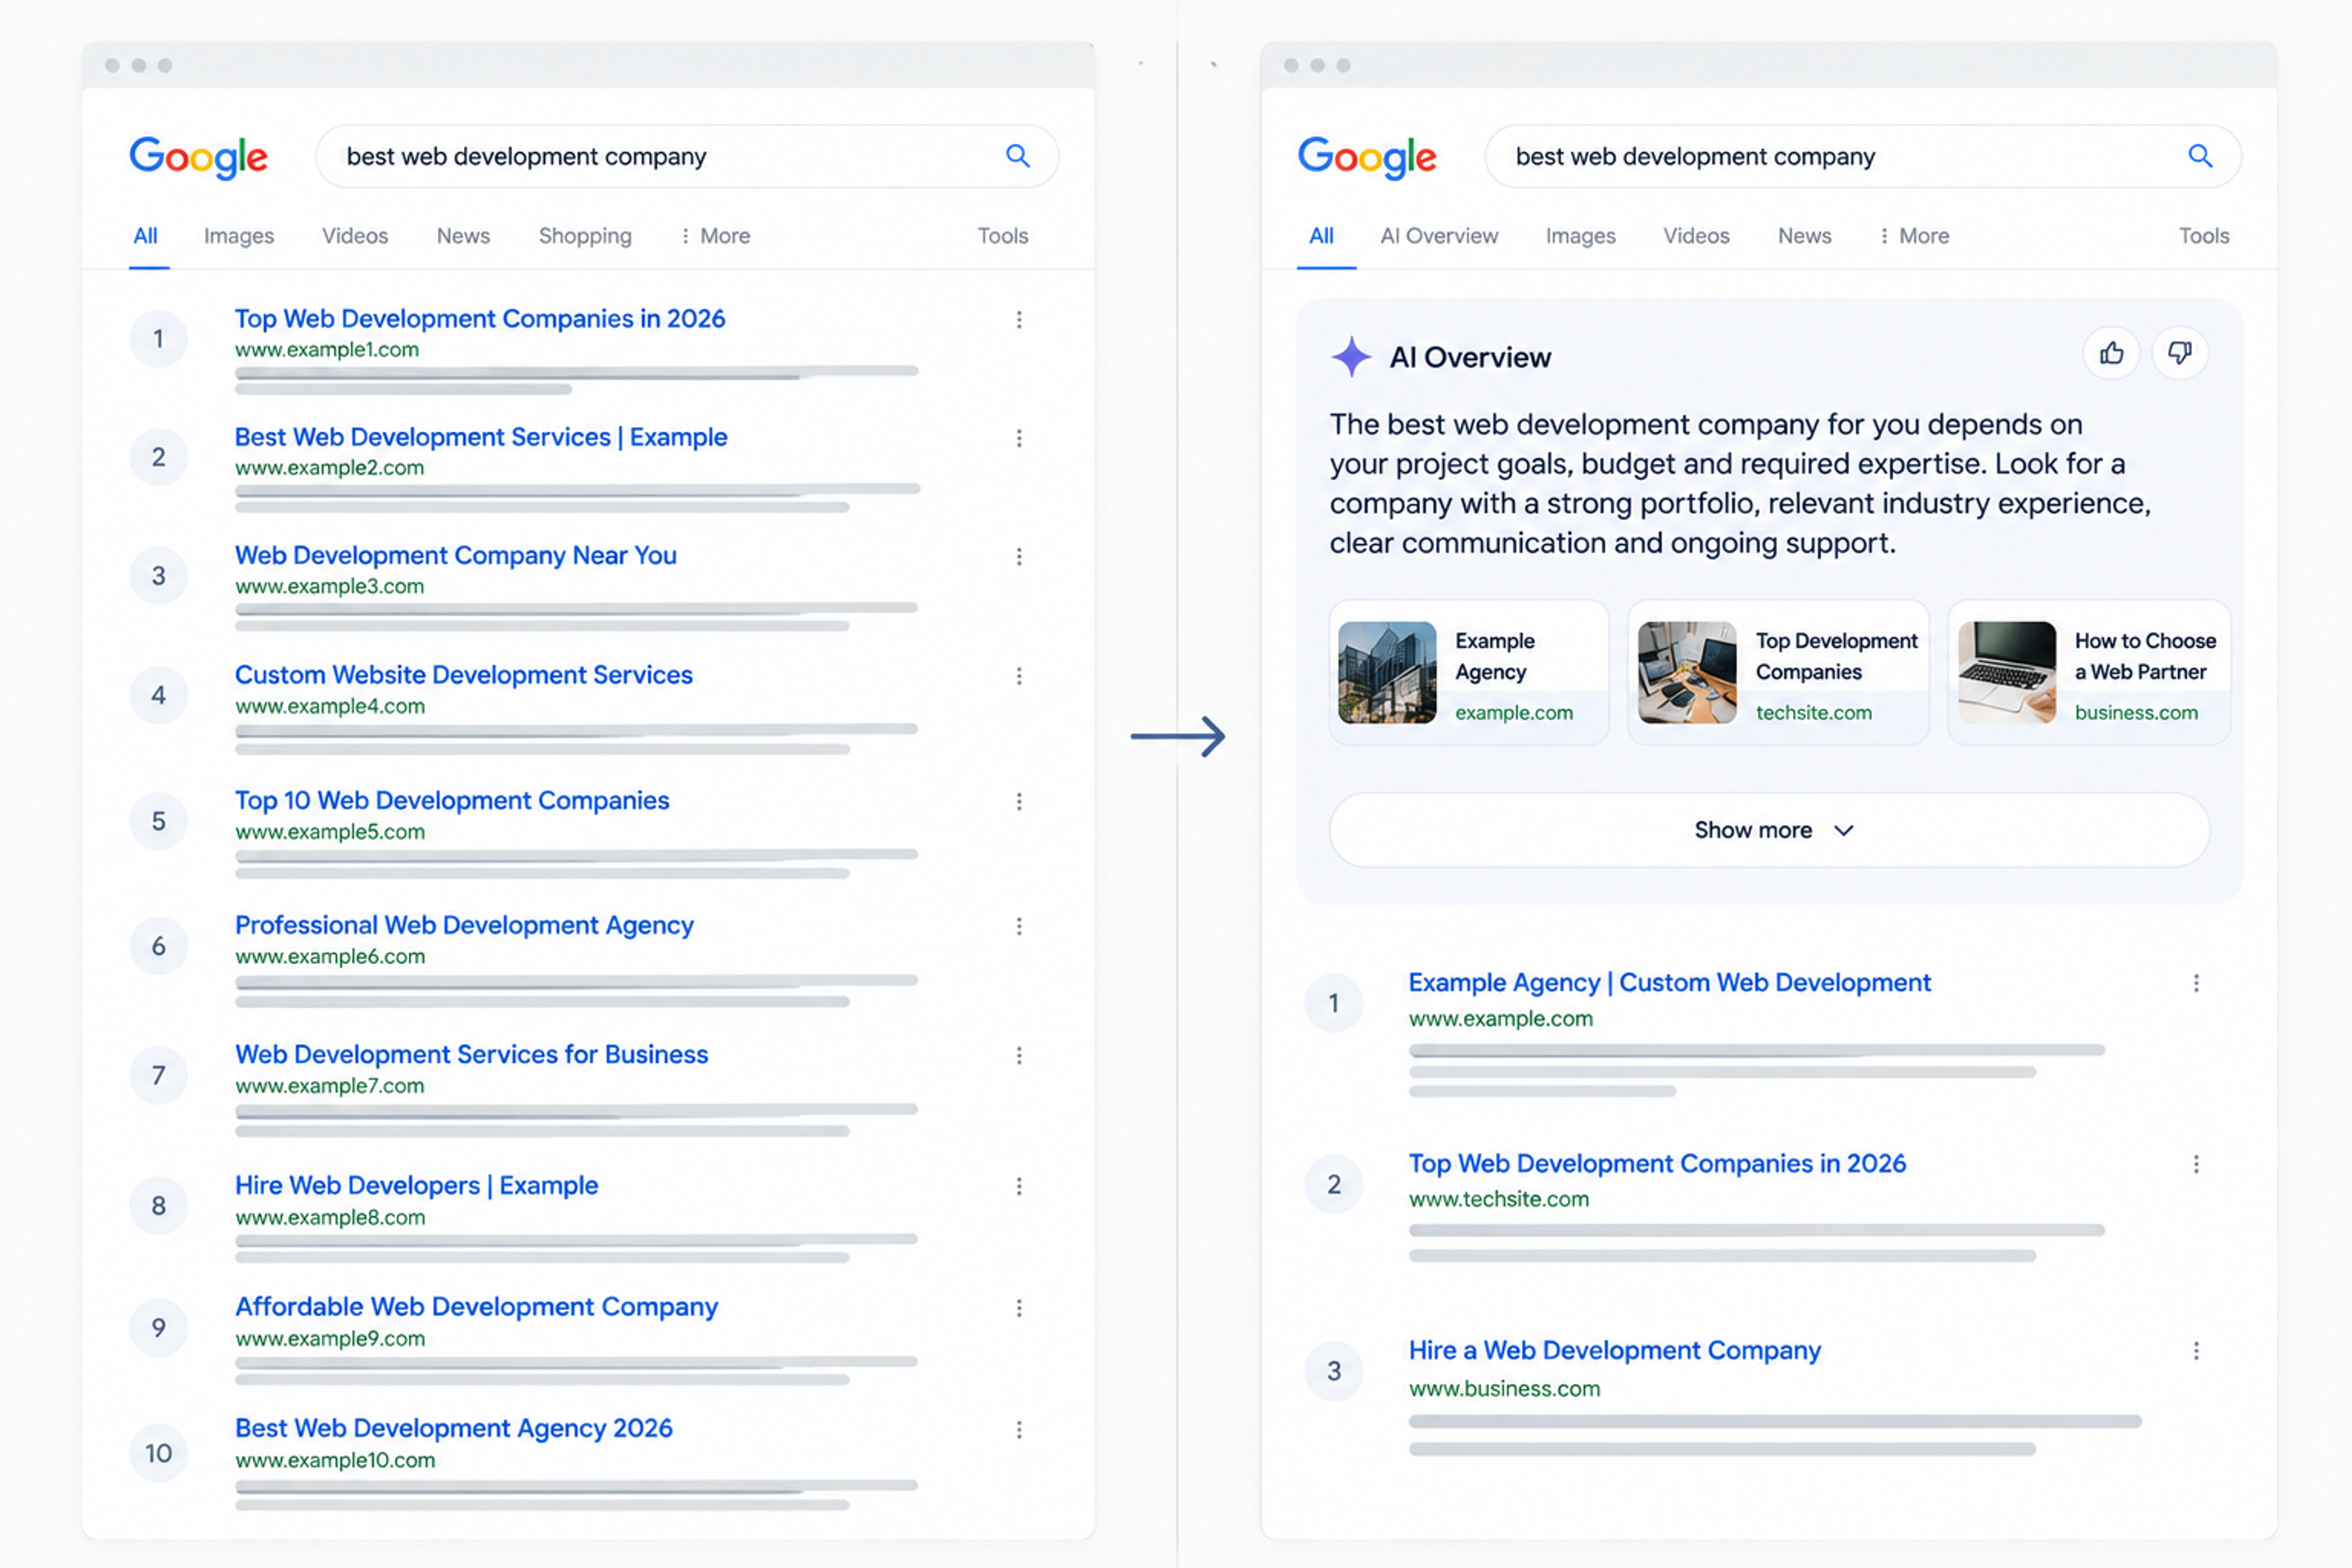Click www.business.com URL text
This screenshot has width=2352, height=1568.
click(x=1504, y=1389)
